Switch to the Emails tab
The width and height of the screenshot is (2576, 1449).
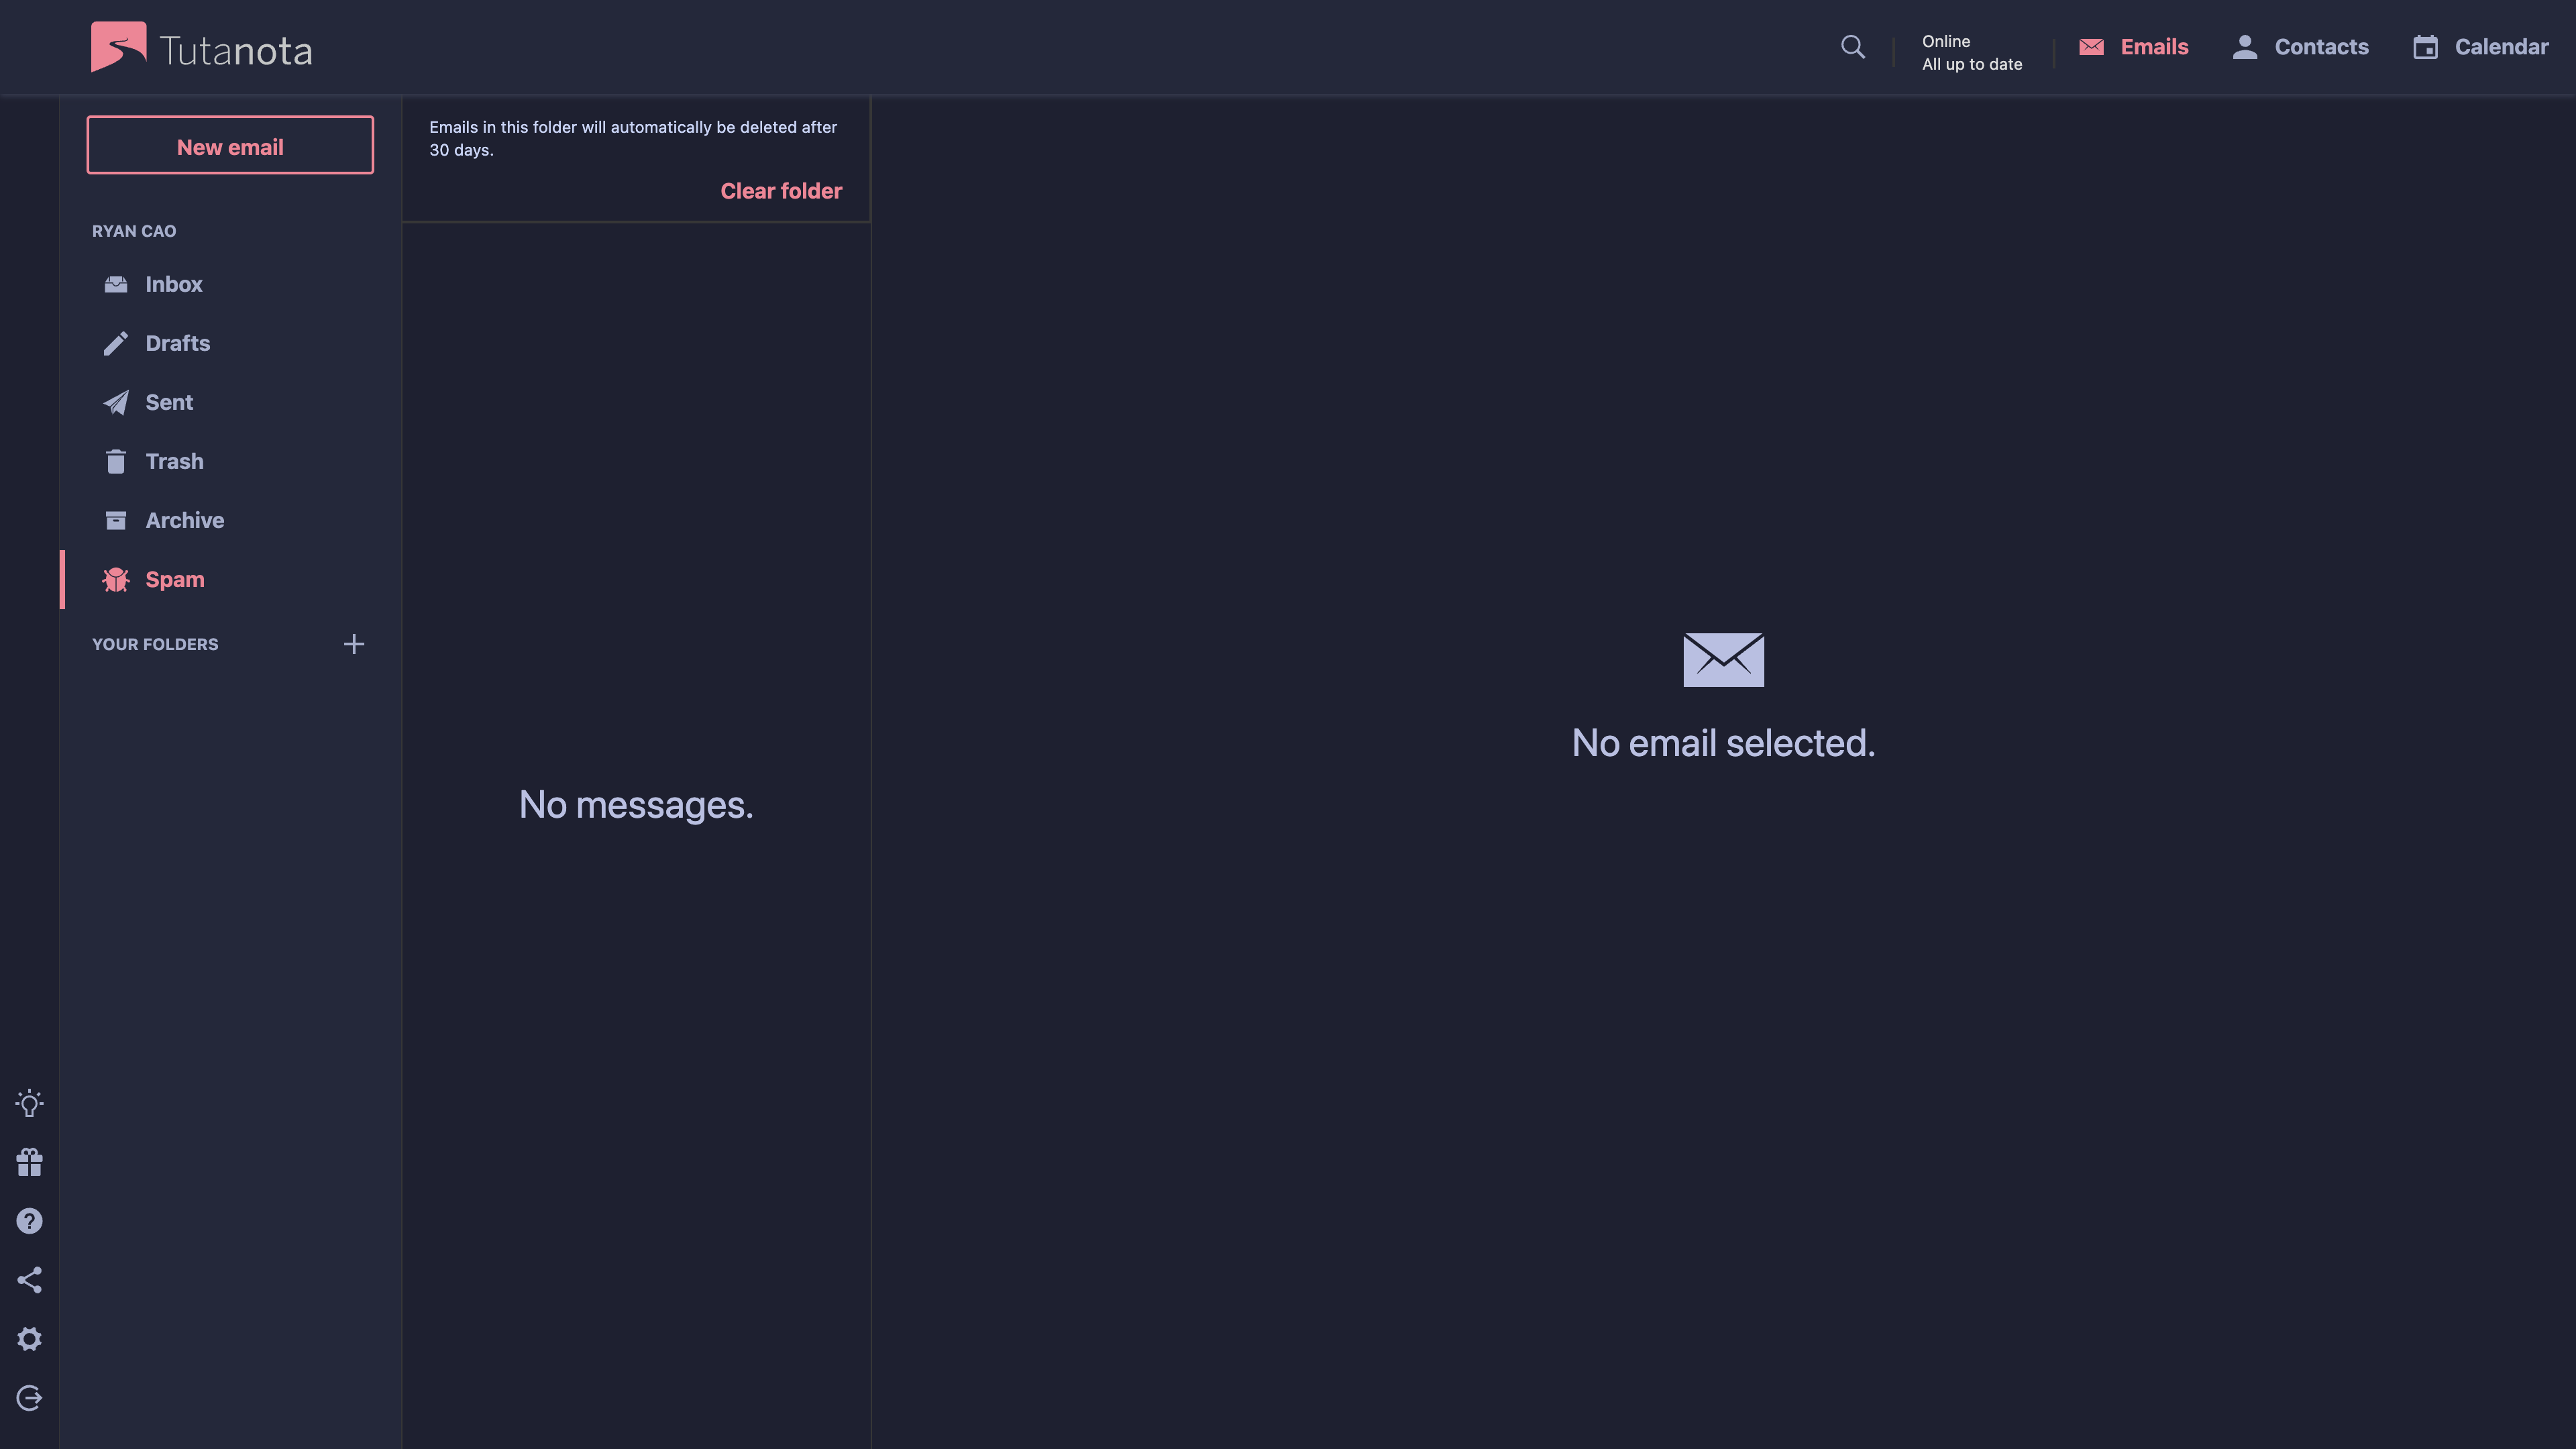[2134, 47]
